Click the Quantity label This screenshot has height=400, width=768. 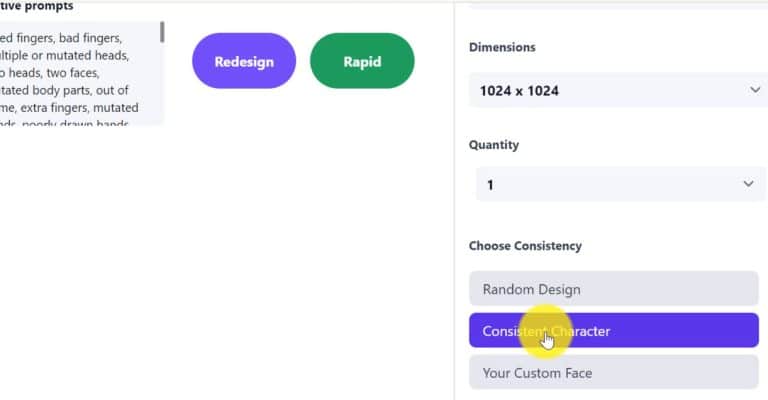494,145
